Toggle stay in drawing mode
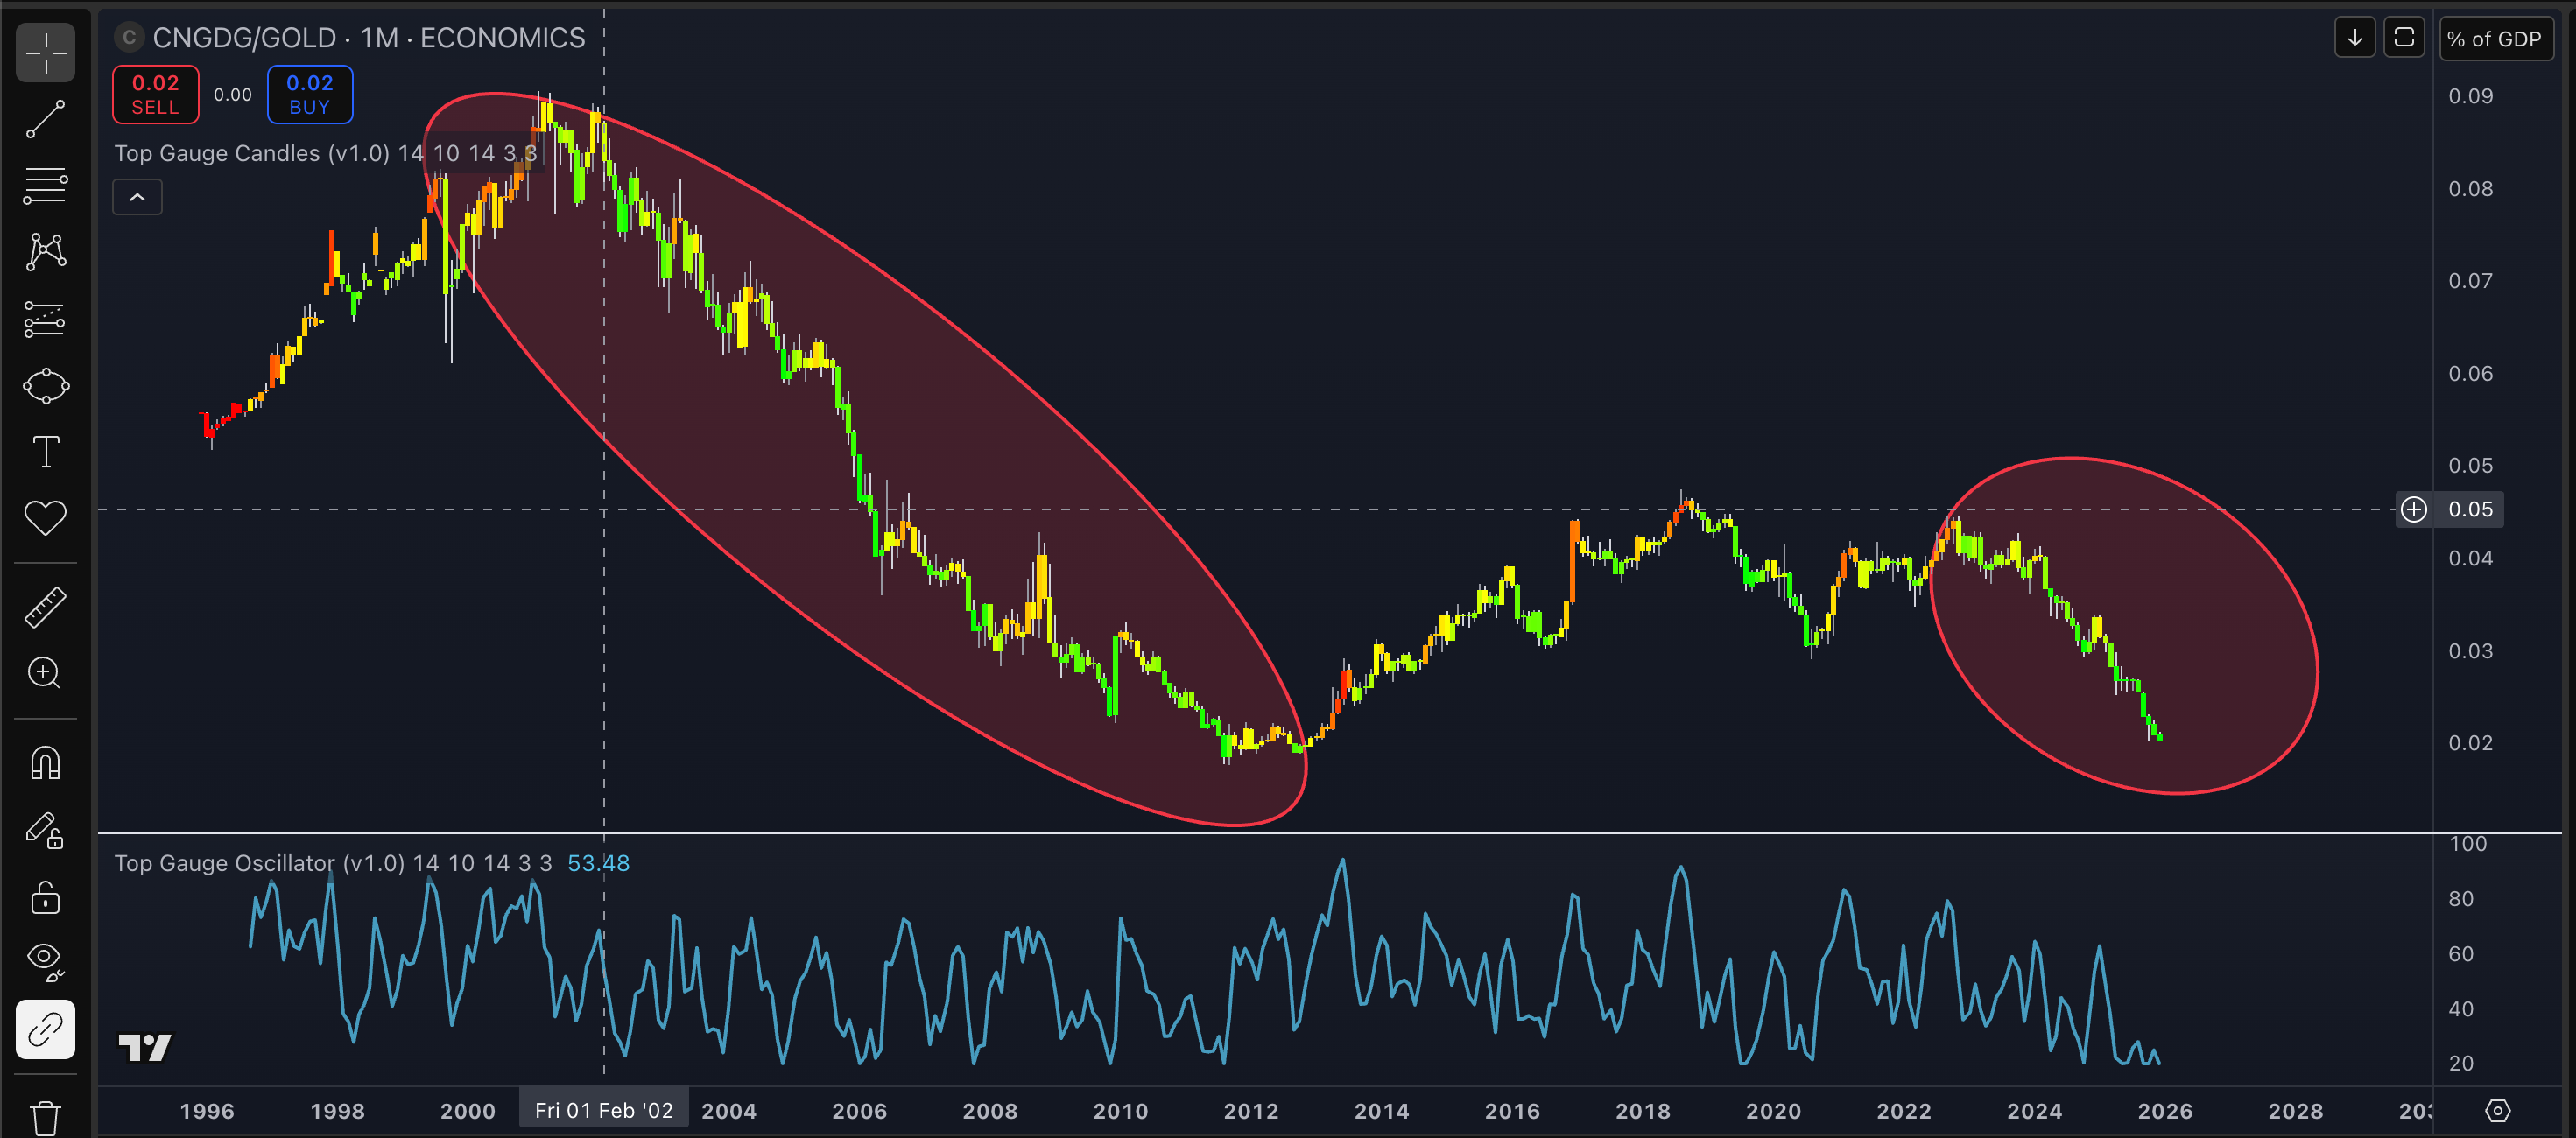The width and height of the screenshot is (2576, 1138). pyautogui.click(x=45, y=830)
